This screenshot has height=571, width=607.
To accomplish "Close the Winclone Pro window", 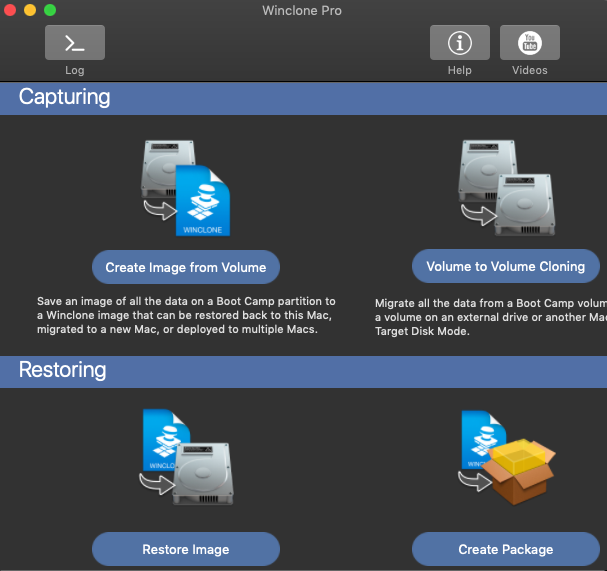I will click(x=10, y=10).
